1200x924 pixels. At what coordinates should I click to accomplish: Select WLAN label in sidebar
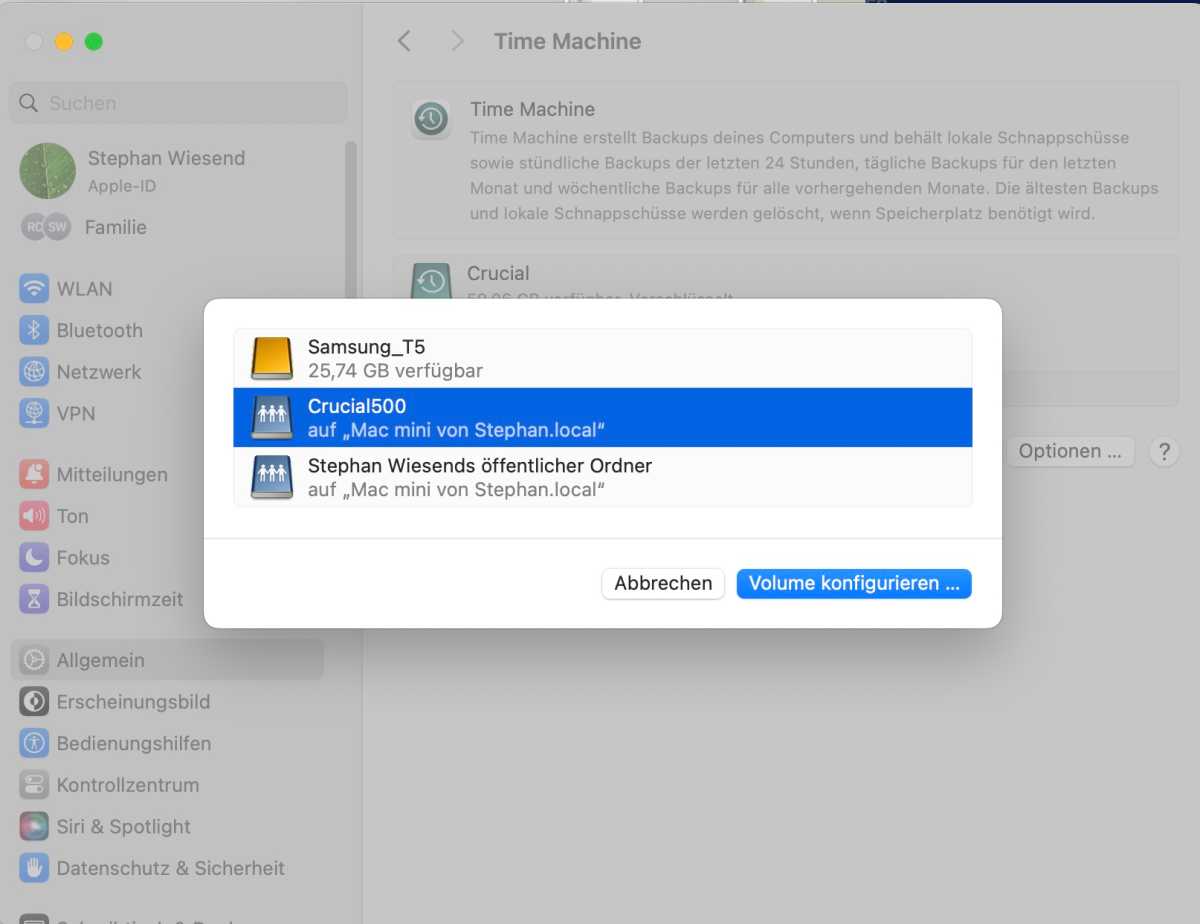click(x=85, y=289)
